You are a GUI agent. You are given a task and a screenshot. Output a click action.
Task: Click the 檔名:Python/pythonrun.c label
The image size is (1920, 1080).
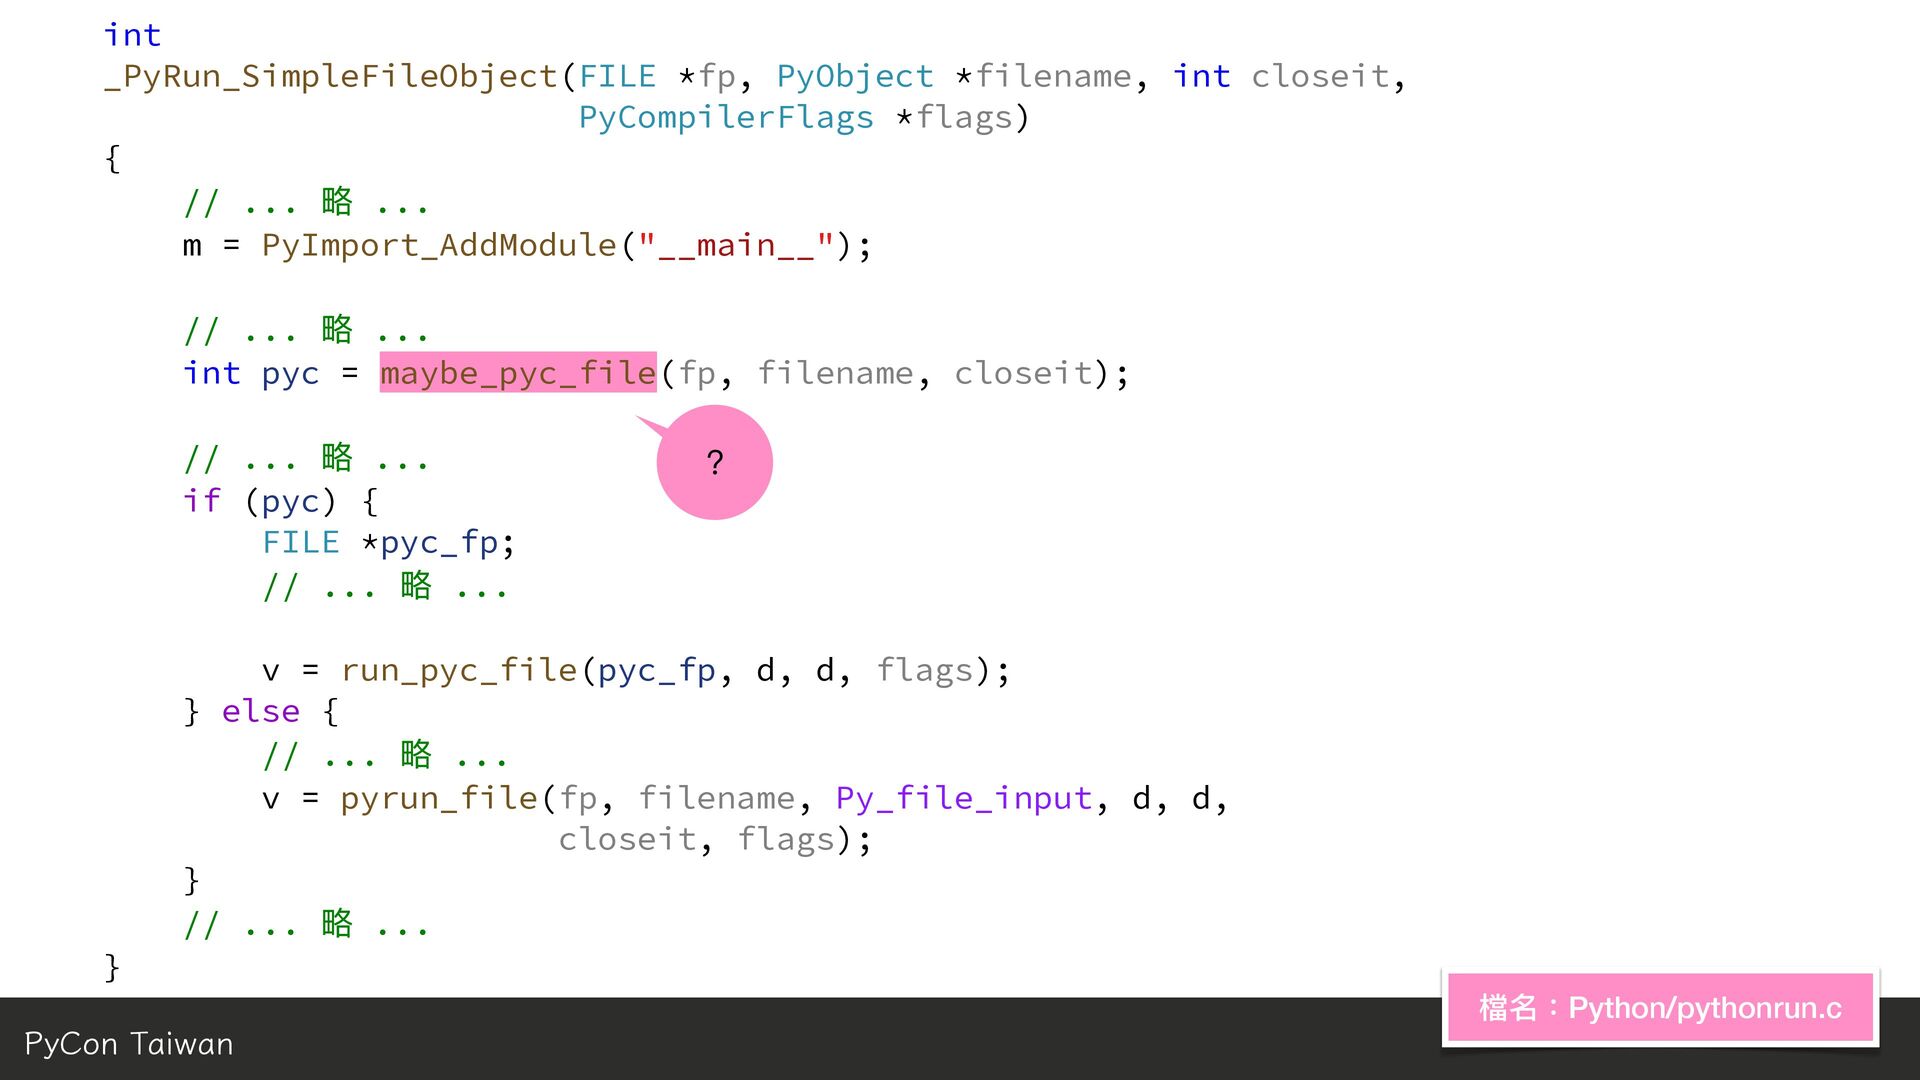point(1660,1007)
